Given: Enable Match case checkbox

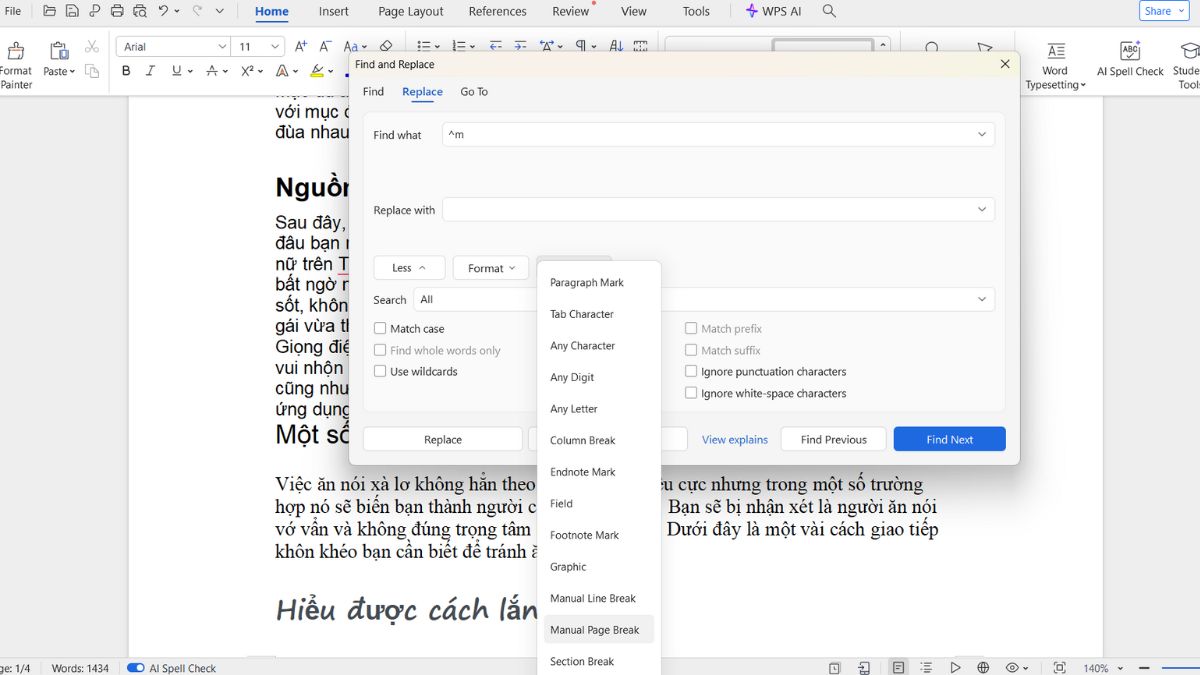Looking at the screenshot, I should tap(380, 328).
